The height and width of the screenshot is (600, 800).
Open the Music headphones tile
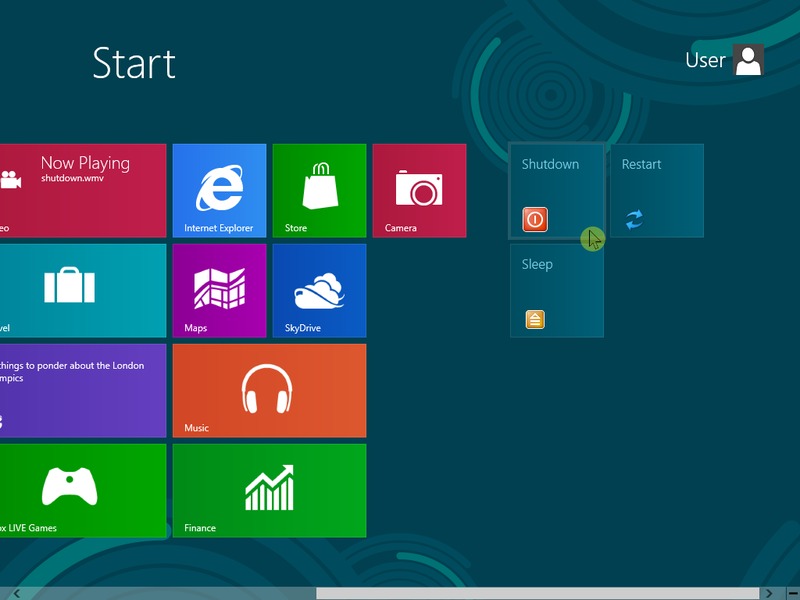click(269, 390)
